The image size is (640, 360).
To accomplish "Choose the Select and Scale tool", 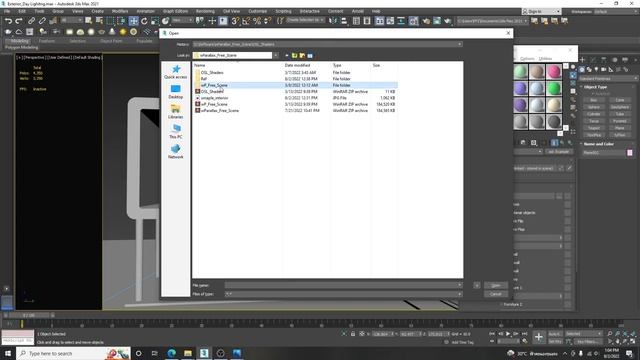I will click(x=155, y=21).
